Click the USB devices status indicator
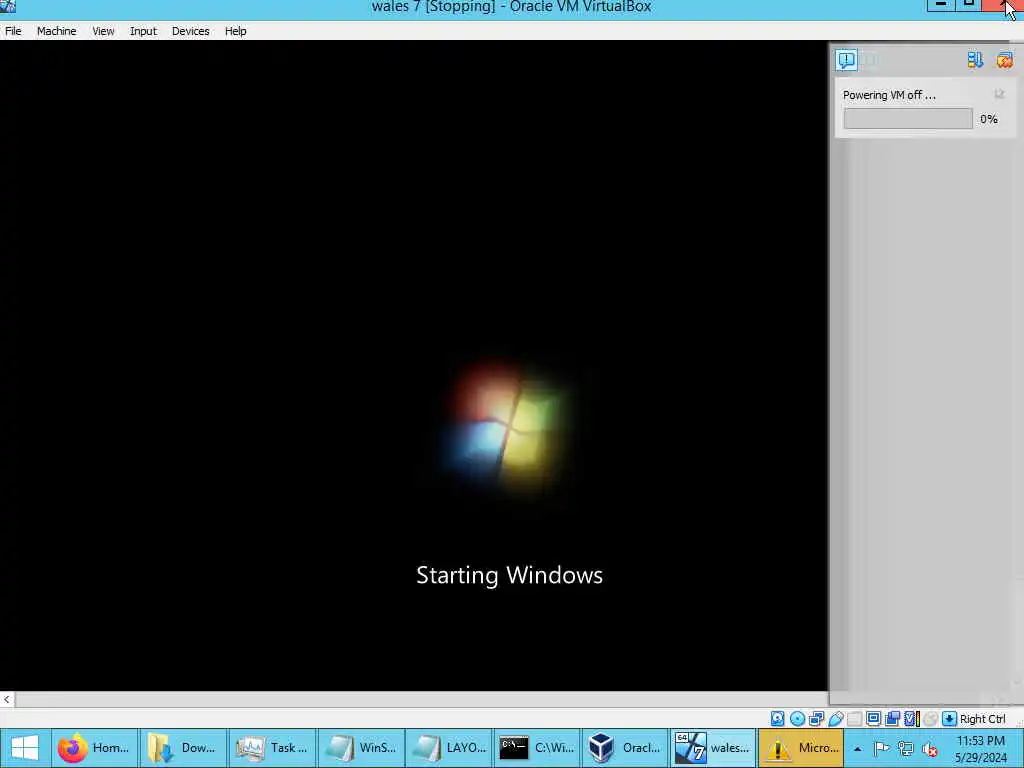This screenshot has height=768, width=1024. coord(836,718)
